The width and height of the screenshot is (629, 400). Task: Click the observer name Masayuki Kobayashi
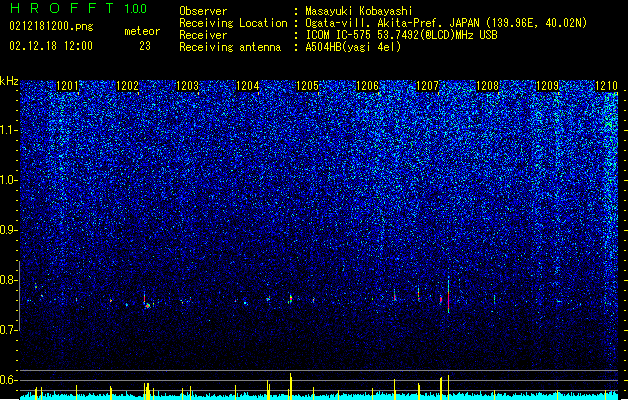click(x=359, y=11)
